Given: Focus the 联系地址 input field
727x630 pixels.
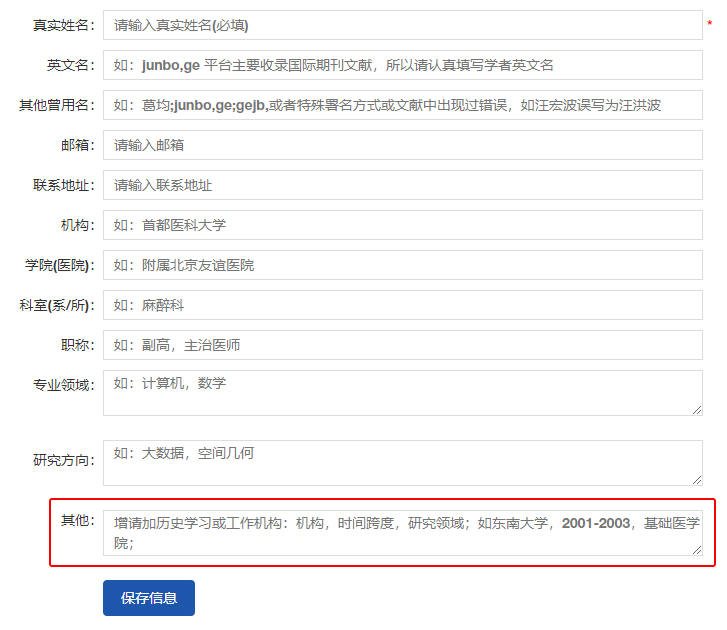Looking at the screenshot, I should (x=402, y=185).
